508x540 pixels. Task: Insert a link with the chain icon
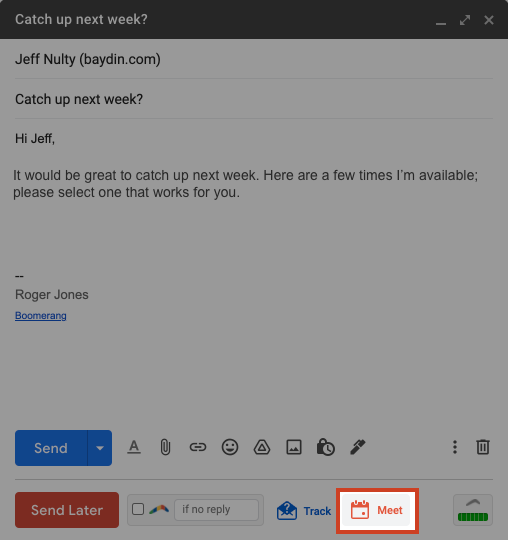coord(198,447)
